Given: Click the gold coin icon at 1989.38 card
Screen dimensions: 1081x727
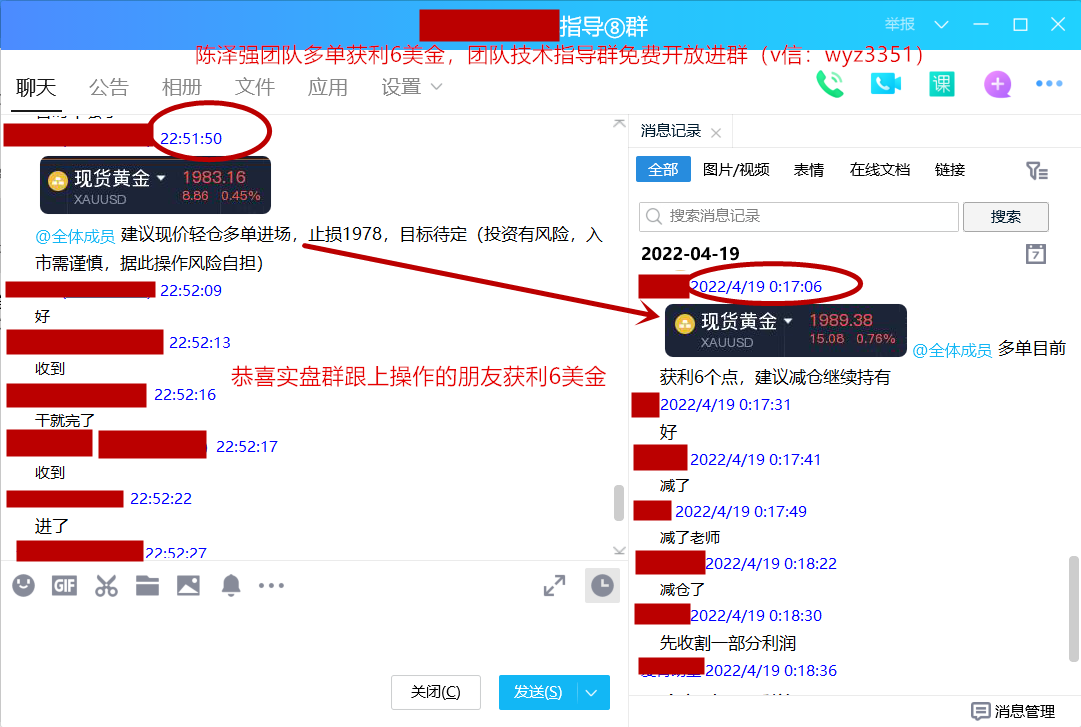Looking at the screenshot, I should 685,324.
